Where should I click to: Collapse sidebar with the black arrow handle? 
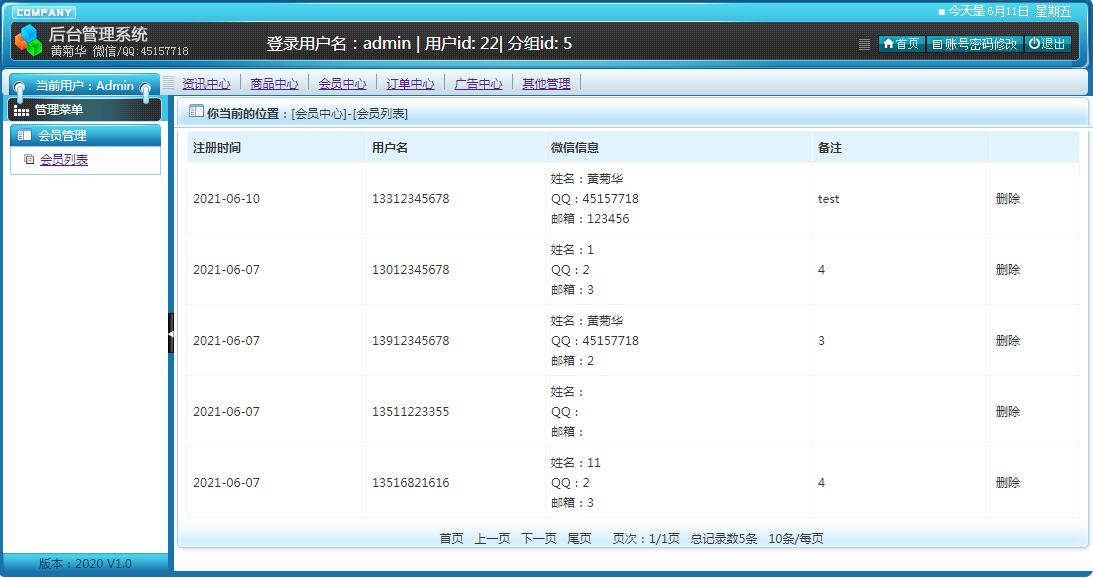pyautogui.click(x=171, y=333)
